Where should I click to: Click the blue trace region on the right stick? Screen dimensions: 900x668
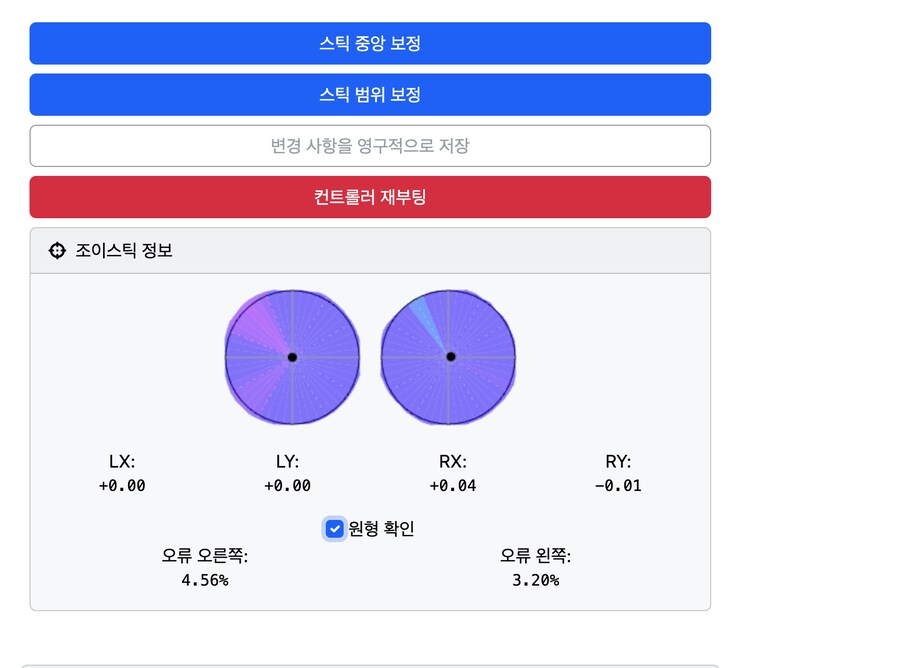pyautogui.click(x=425, y=315)
